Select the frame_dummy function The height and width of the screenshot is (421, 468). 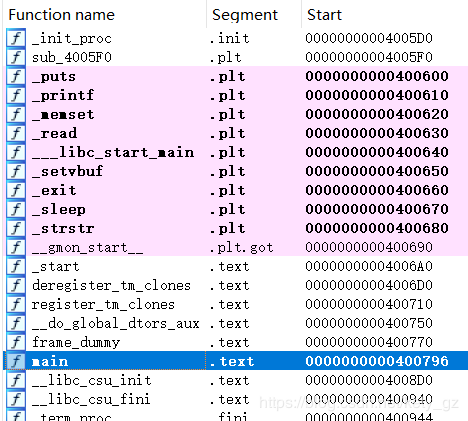(235, 342)
